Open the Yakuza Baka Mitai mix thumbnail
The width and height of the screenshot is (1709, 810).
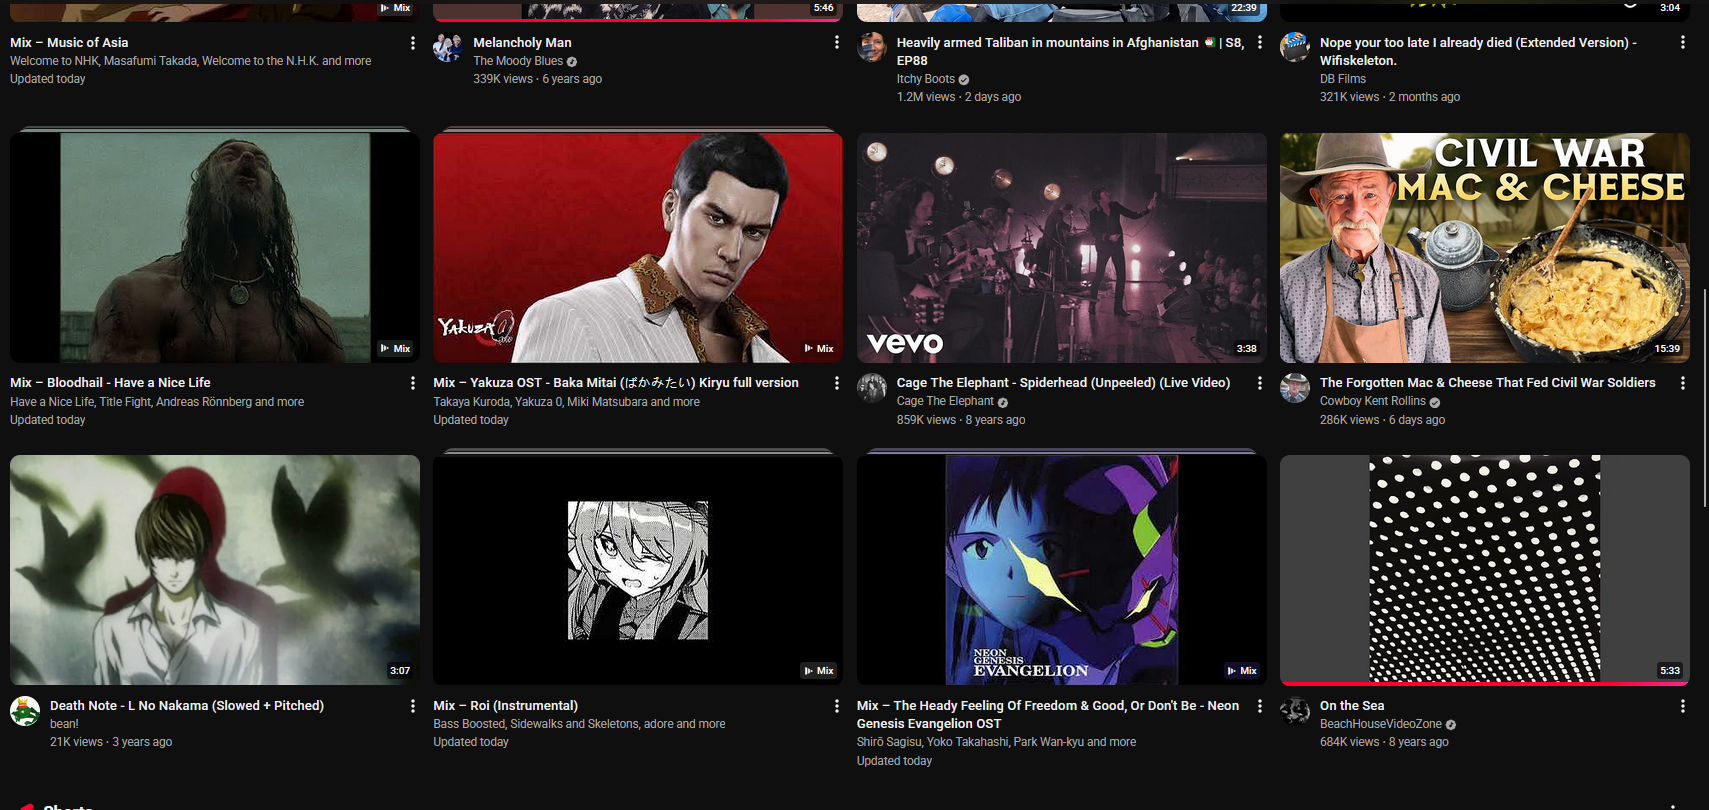[637, 248]
